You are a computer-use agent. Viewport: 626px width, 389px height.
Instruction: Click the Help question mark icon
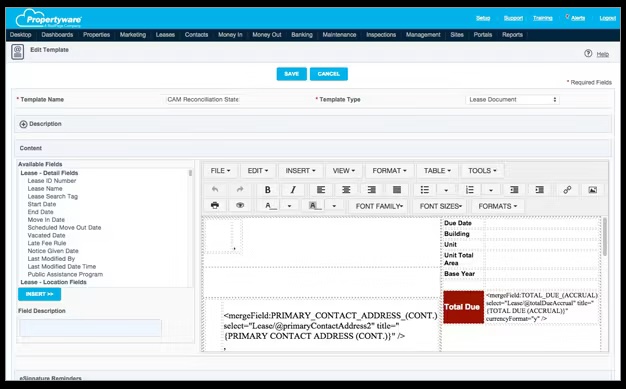coord(588,54)
